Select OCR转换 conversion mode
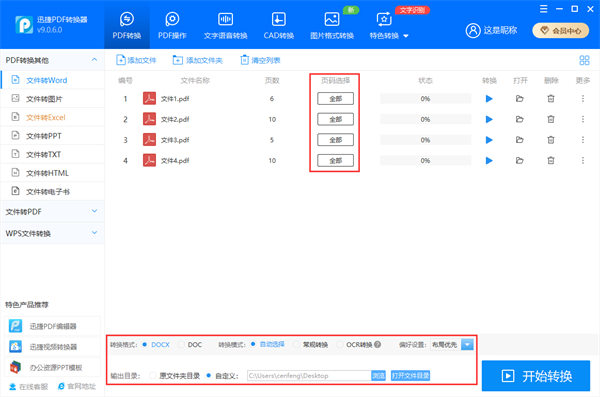The height and width of the screenshot is (397, 600). (x=354, y=345)
